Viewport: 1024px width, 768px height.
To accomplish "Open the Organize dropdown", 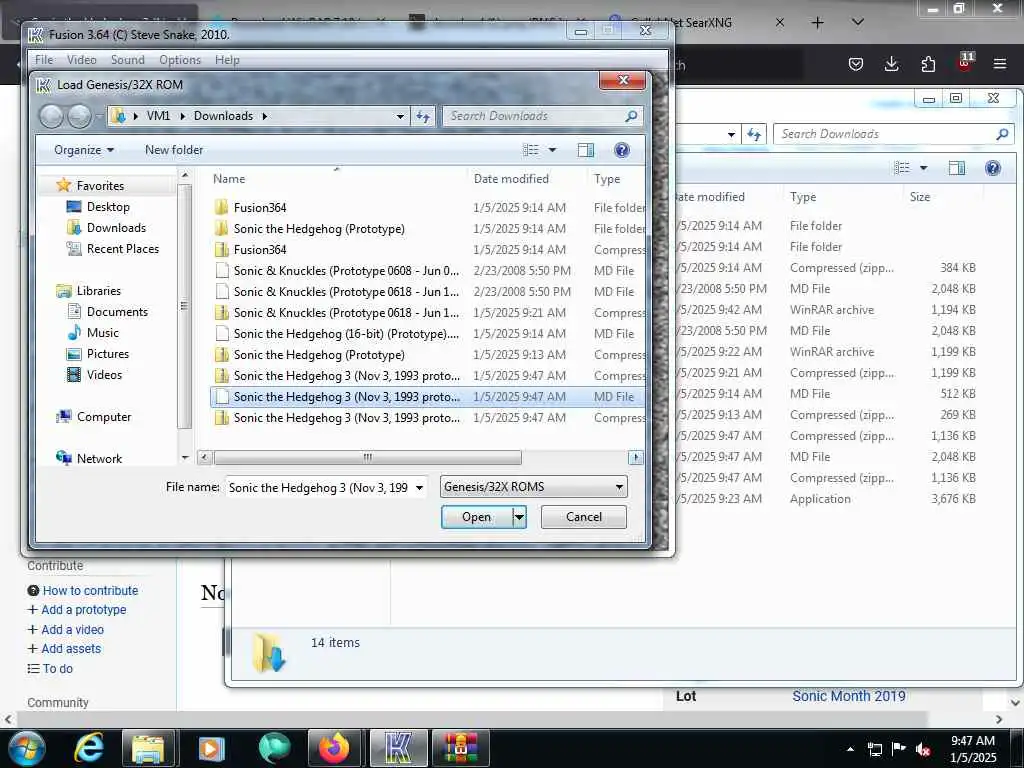I will [x=84, y=150].
